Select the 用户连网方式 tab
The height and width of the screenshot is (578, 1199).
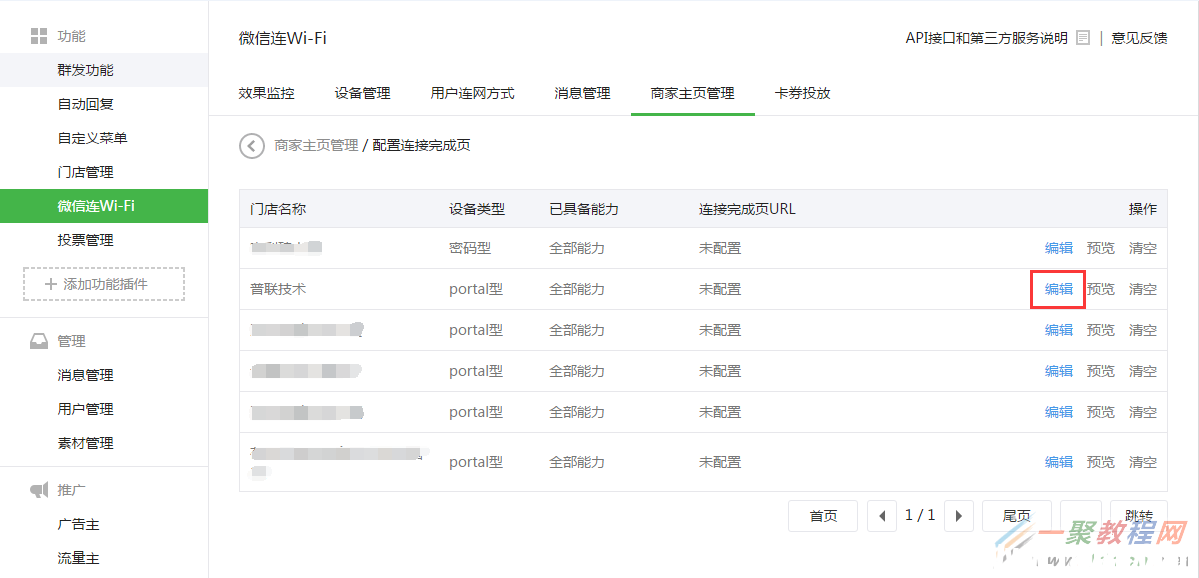[472, 93]
